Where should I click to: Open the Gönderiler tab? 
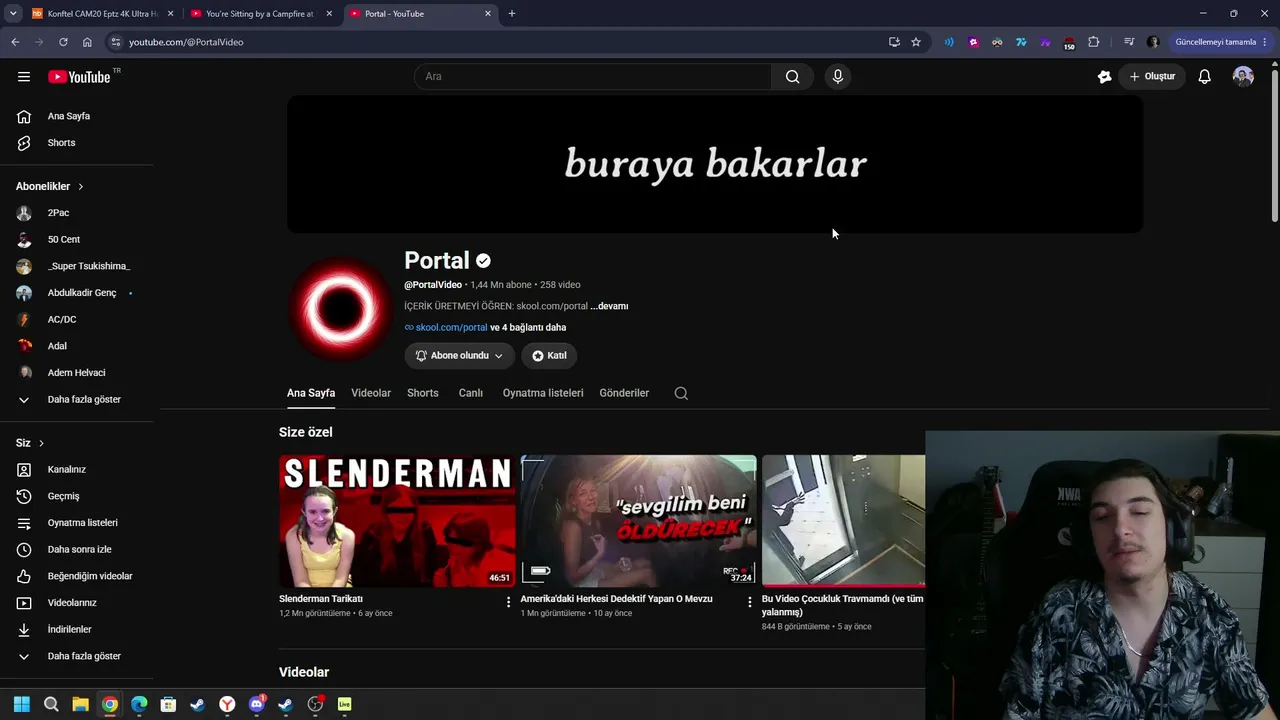pos(624,393)
